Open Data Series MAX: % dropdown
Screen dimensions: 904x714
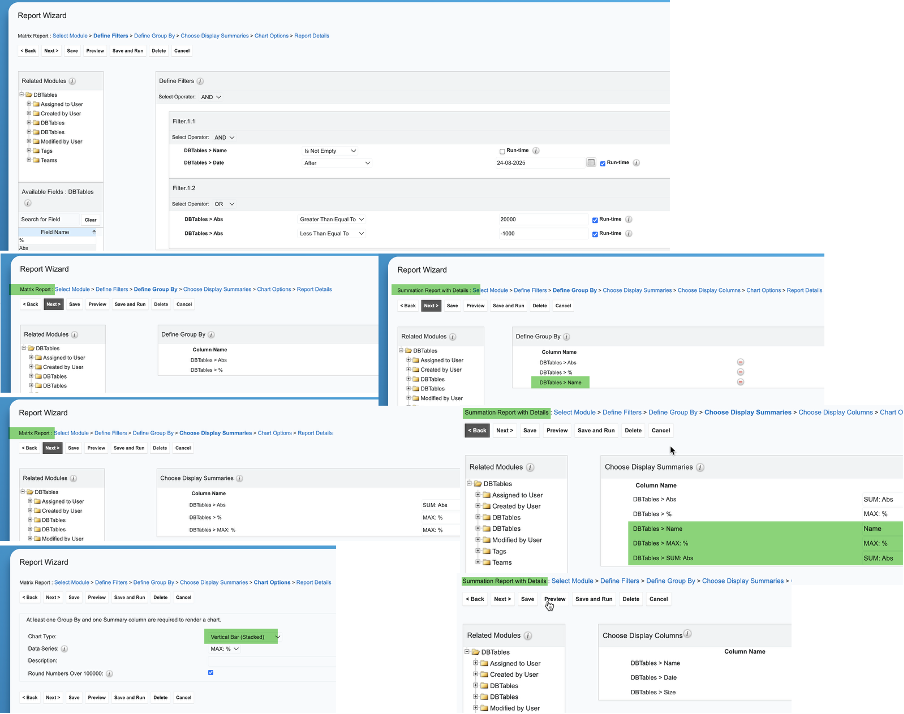pos(225,649)
